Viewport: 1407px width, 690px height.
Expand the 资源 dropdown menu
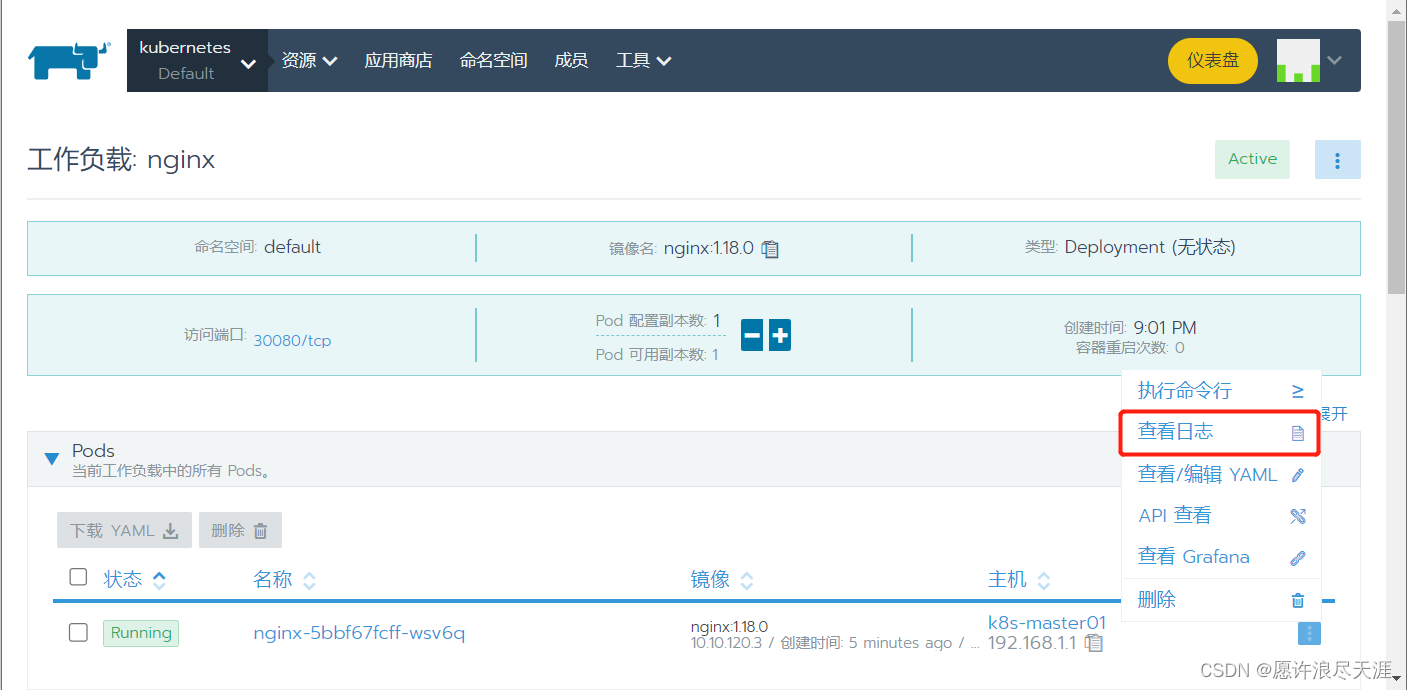310,60
